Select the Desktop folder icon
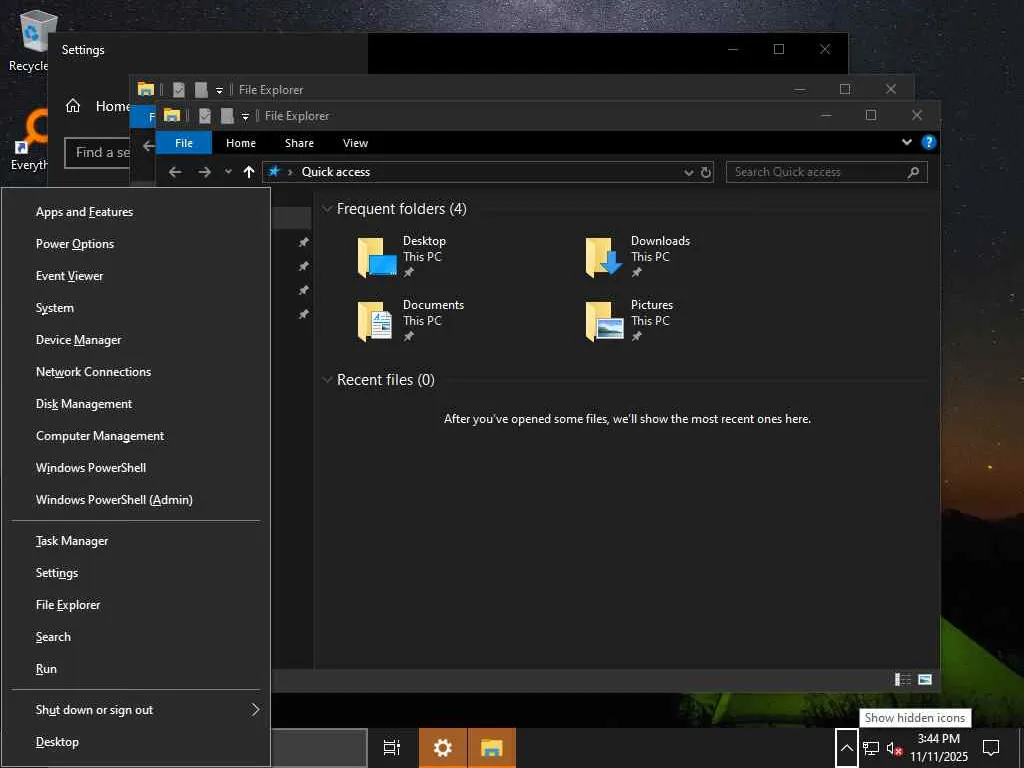The image size is (1024, 768). click(377, 257)
